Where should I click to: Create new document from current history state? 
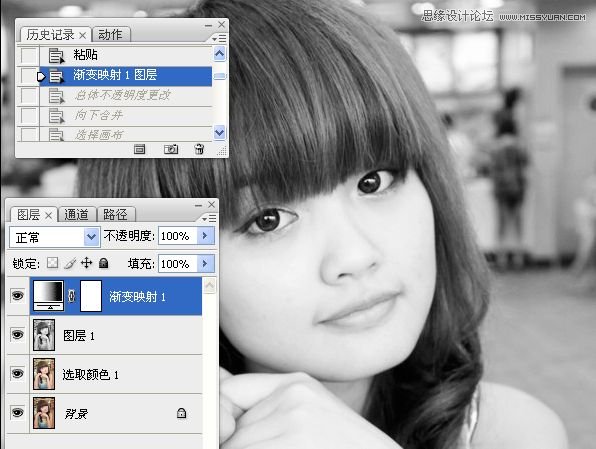139,149
